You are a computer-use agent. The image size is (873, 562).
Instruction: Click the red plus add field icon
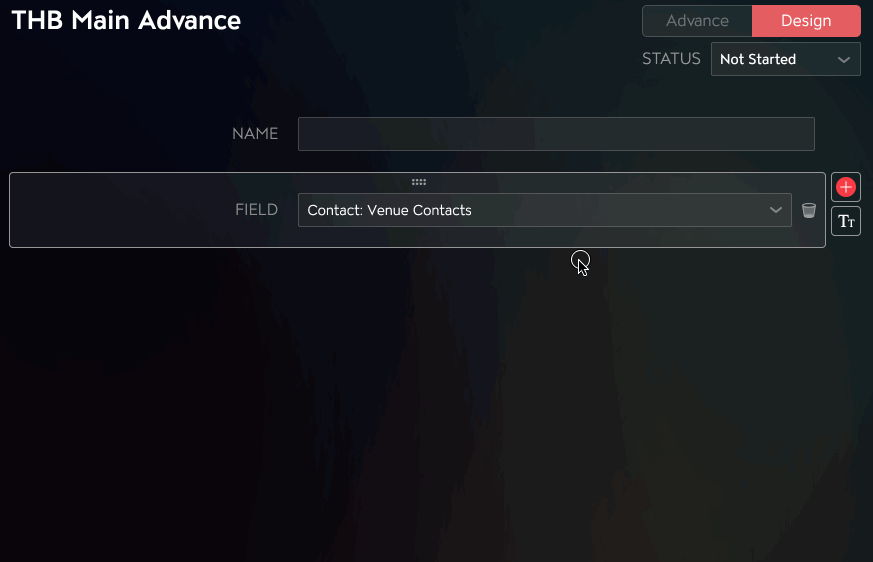coord(846,187)
